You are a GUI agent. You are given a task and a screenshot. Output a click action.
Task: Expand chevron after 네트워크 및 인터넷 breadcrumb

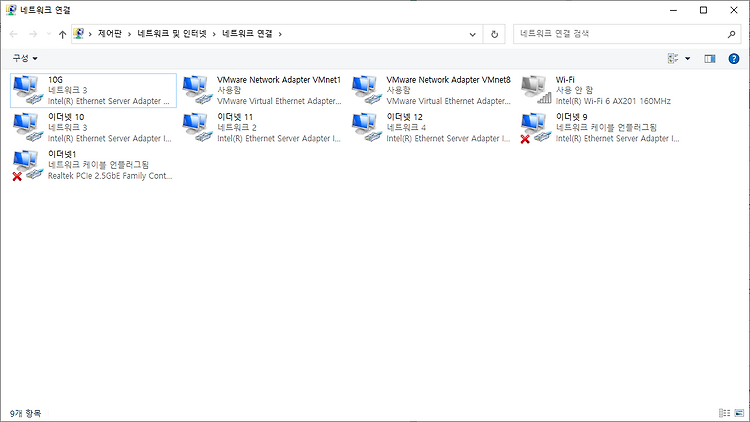[x=214, y=34]
